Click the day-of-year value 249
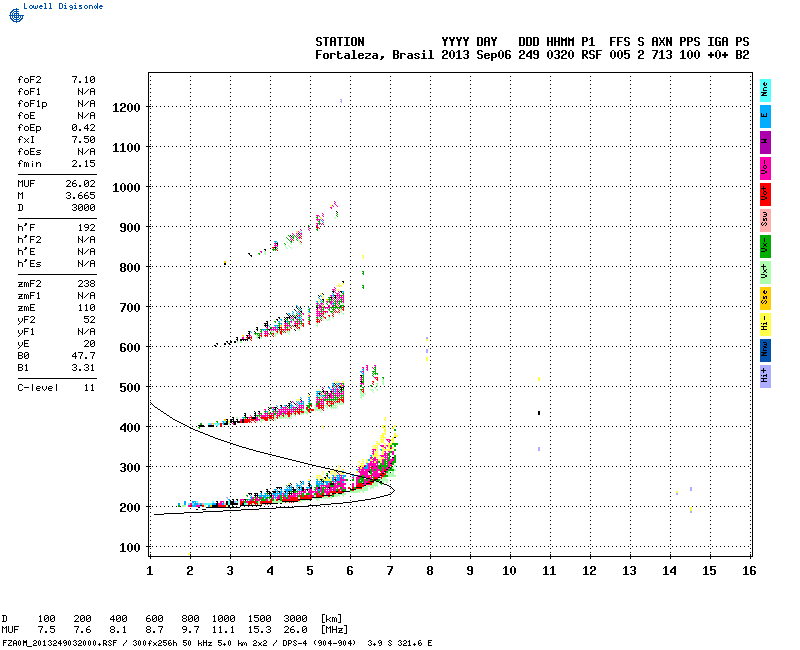Image resolution: width=800 pixels, height=650 pixels. [529, 55]
